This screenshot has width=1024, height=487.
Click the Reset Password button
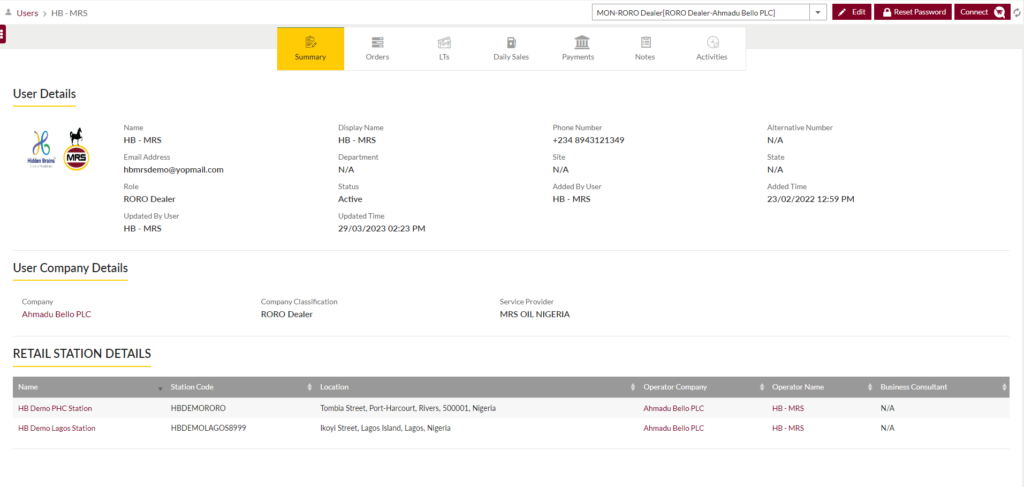pyautogui.click(x=913, y=12)
